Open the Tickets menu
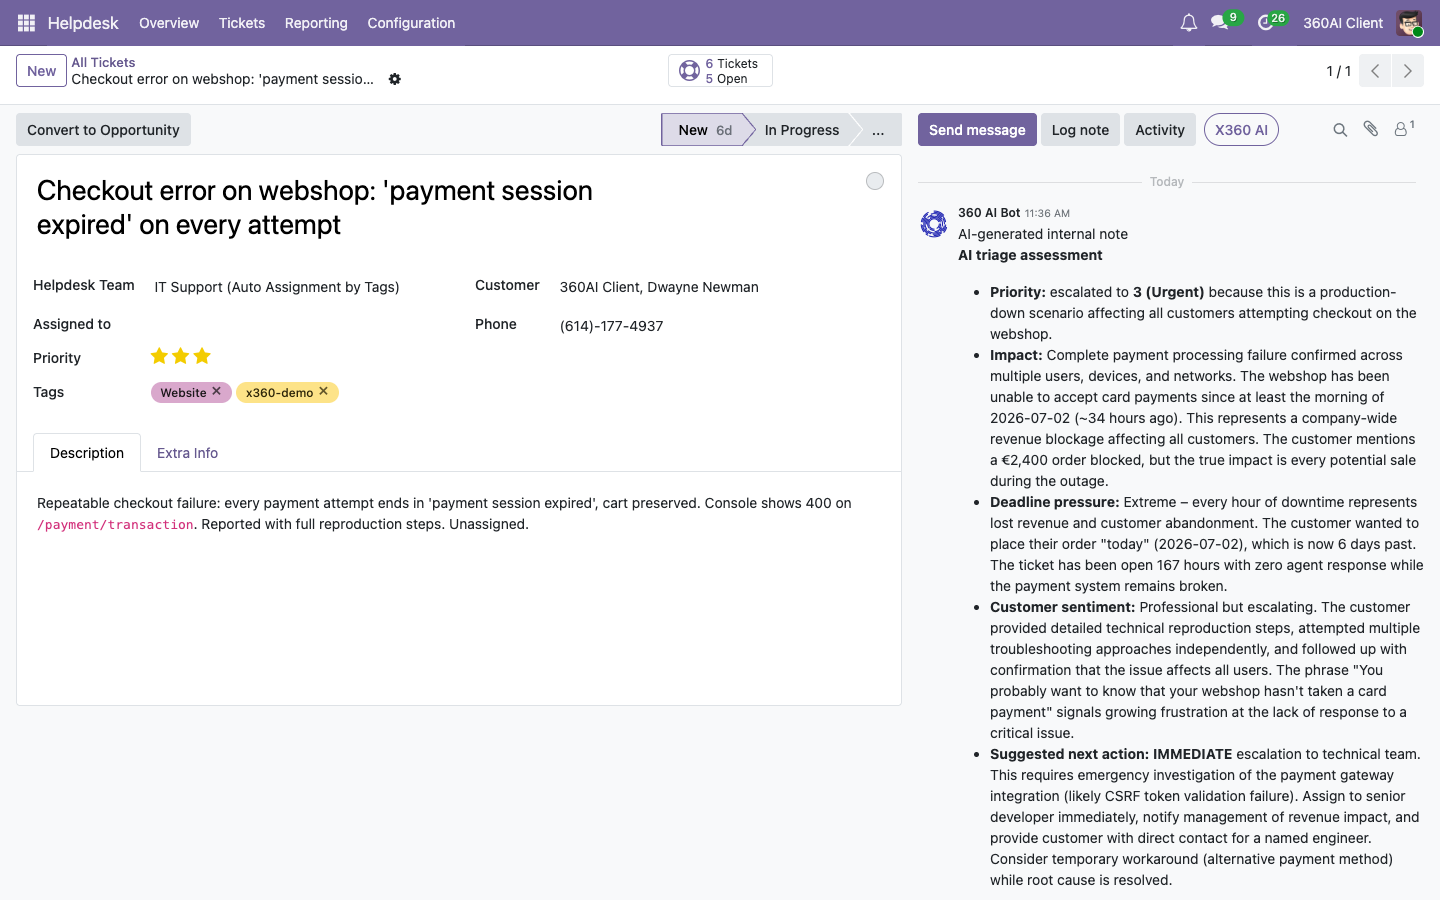This screenshot has height=900, width=1440. coord(242,23)
